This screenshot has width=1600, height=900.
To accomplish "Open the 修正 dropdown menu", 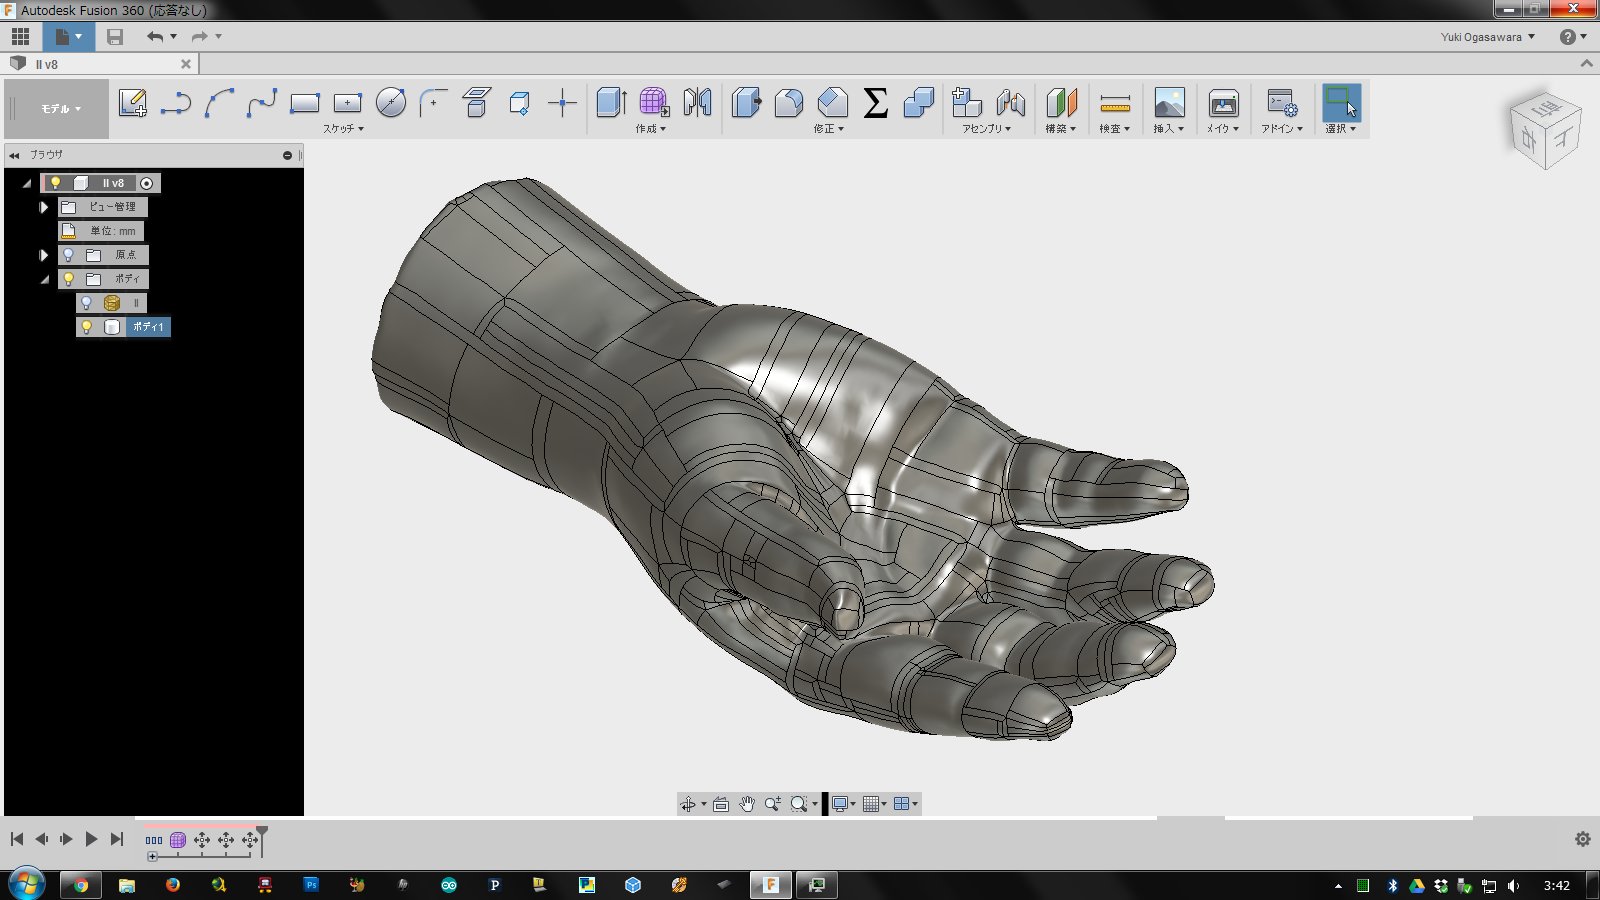I will (829, 129).
